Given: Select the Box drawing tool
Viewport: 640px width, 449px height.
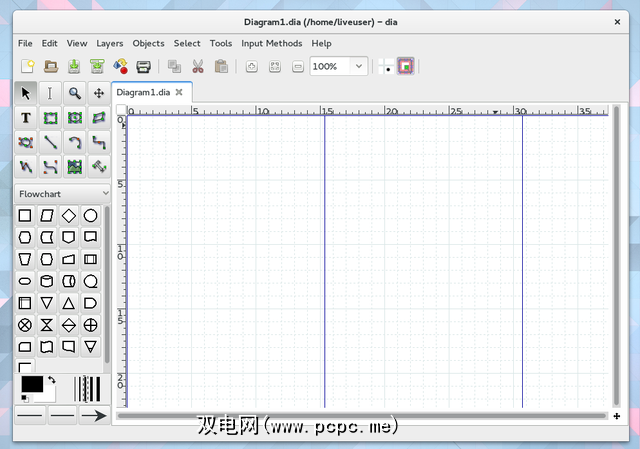Looking at the screenshot, I should click(x=50, y=118).
